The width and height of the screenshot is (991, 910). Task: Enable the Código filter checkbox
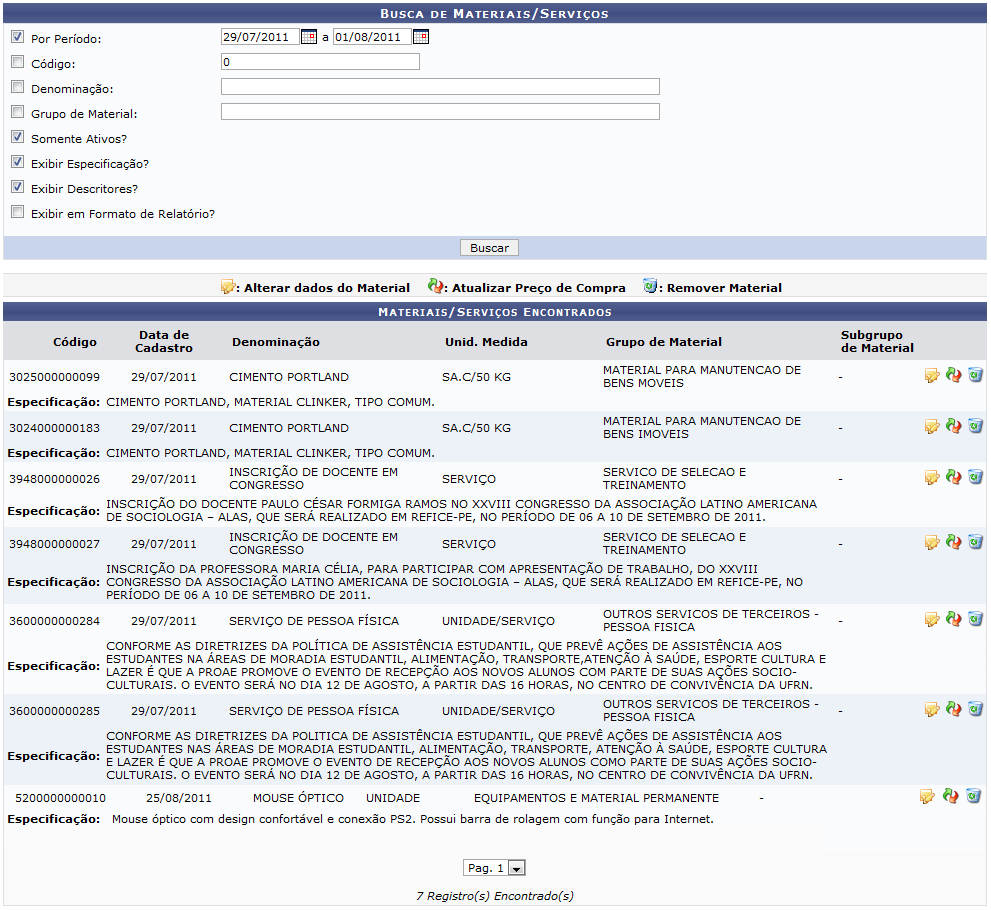click(18, 62)
